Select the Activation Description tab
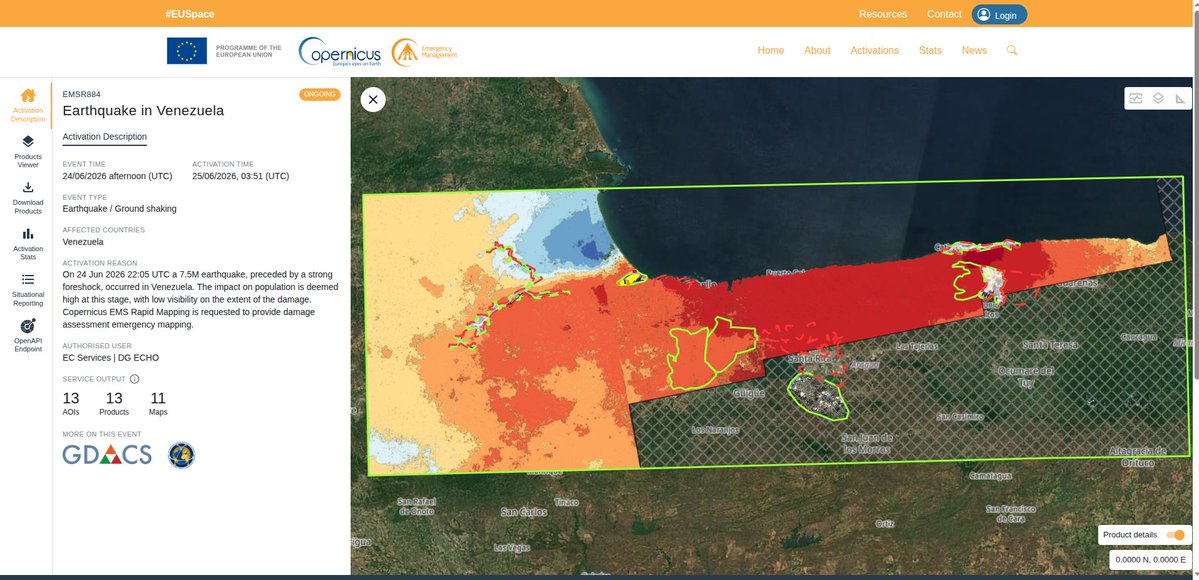Viewport: 1199px width, 580px height. [104, 137]
